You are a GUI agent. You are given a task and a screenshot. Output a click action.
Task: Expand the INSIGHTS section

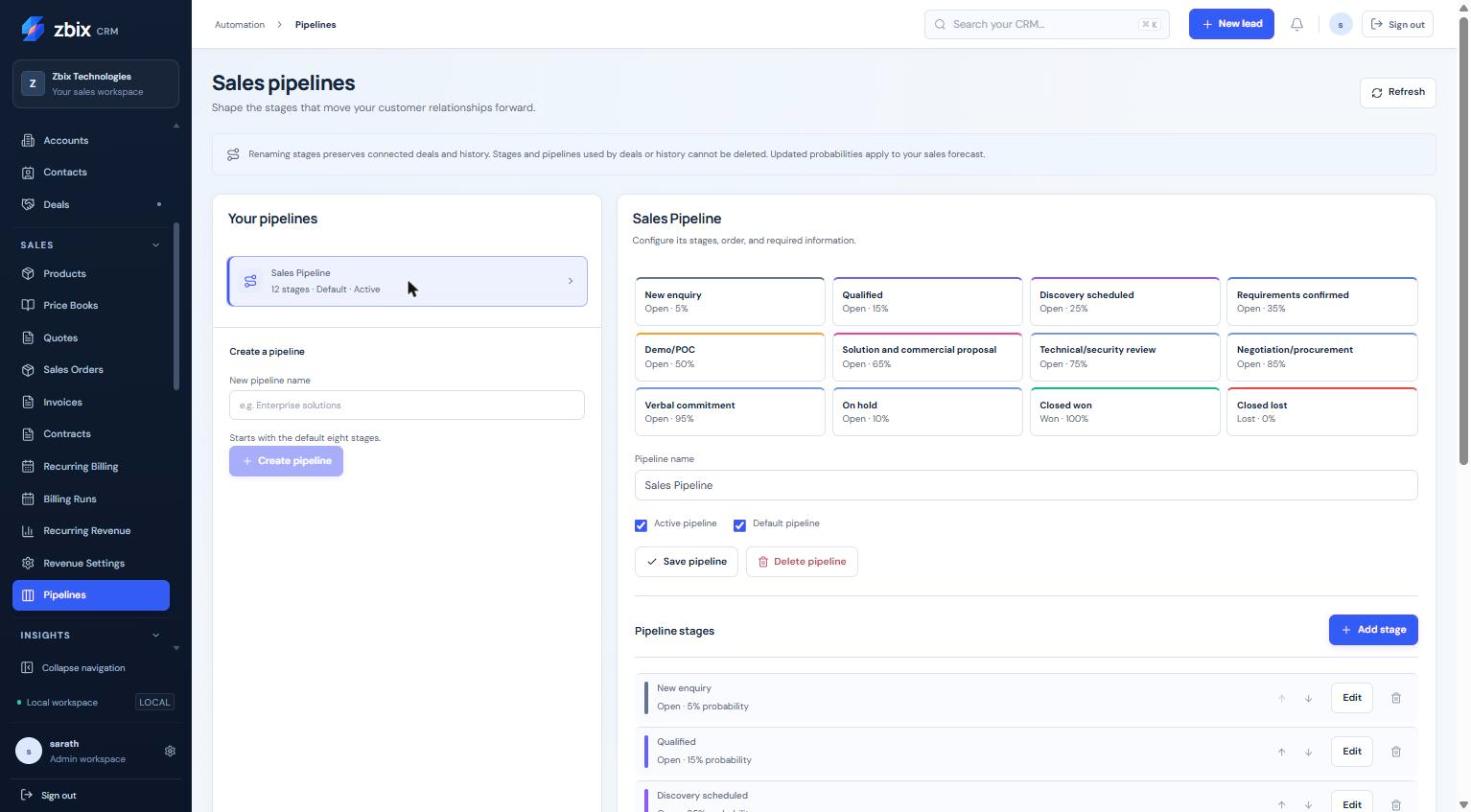click(x=155, y=635)
